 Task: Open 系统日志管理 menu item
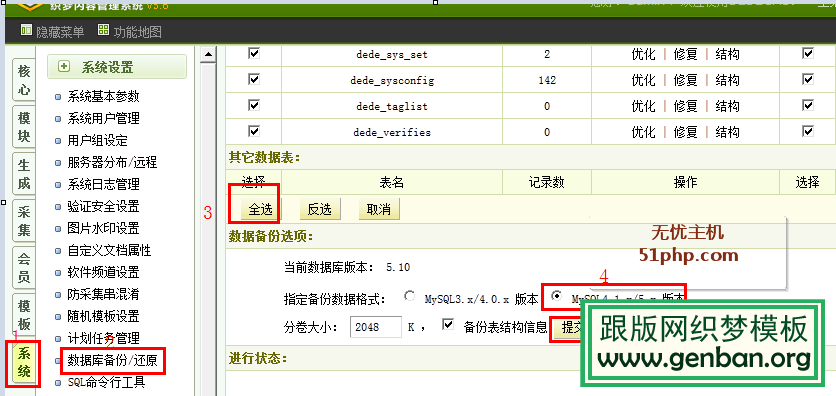tap(103, 184)
